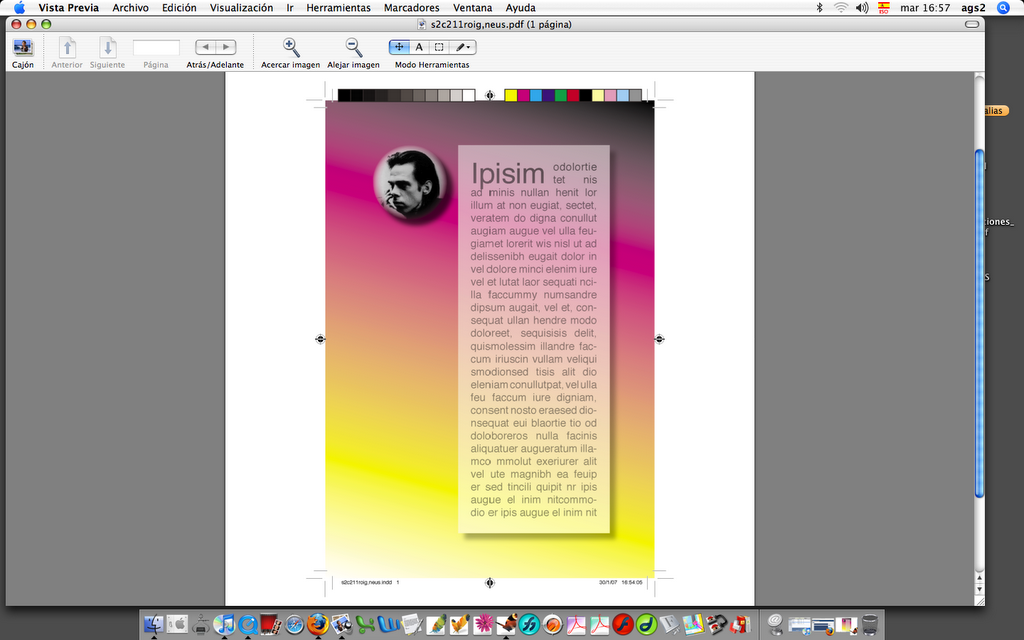1024x640 pixels.
Task: Open the ags2 user menu
Action: [x=973, y=8]
